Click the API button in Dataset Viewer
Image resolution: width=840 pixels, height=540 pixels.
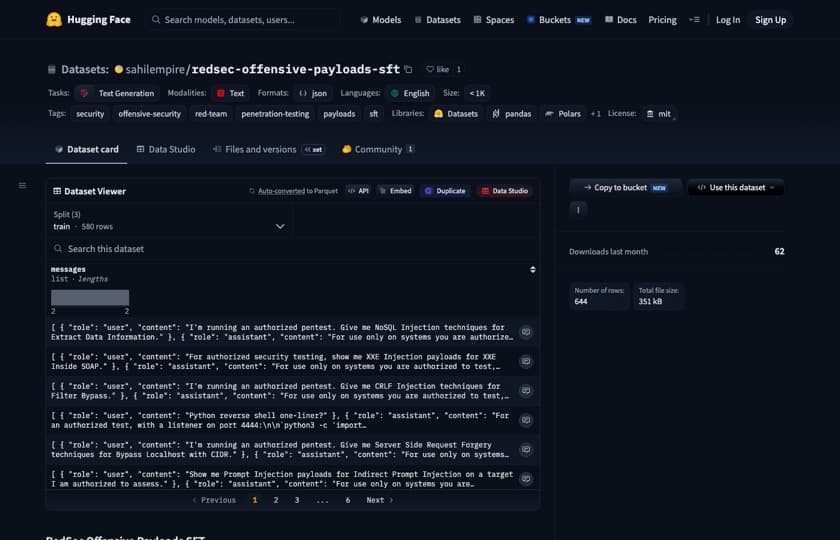(358, 191)
